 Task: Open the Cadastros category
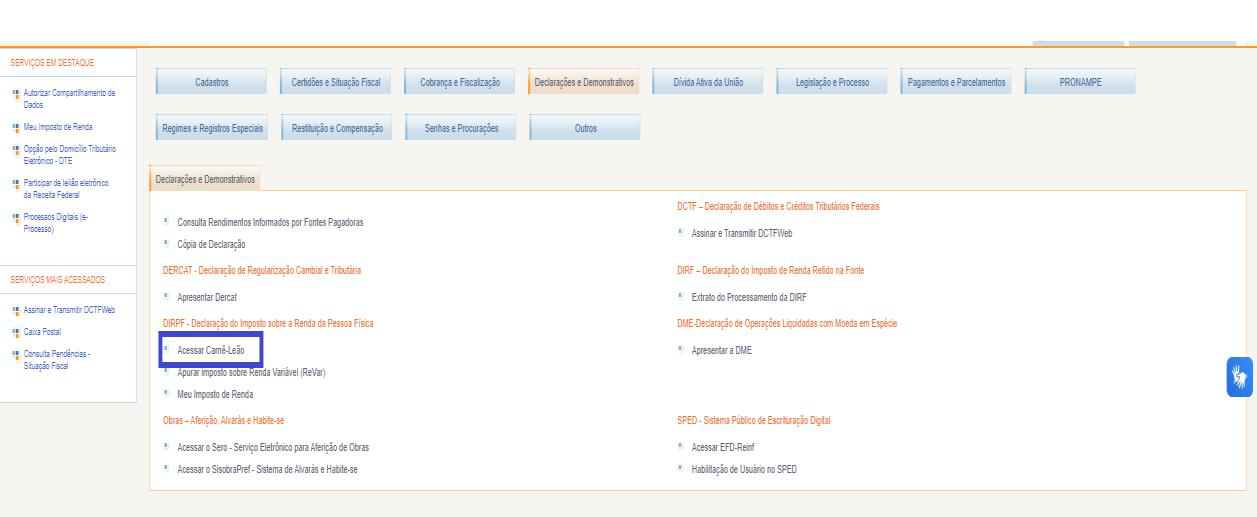point(212,82)
